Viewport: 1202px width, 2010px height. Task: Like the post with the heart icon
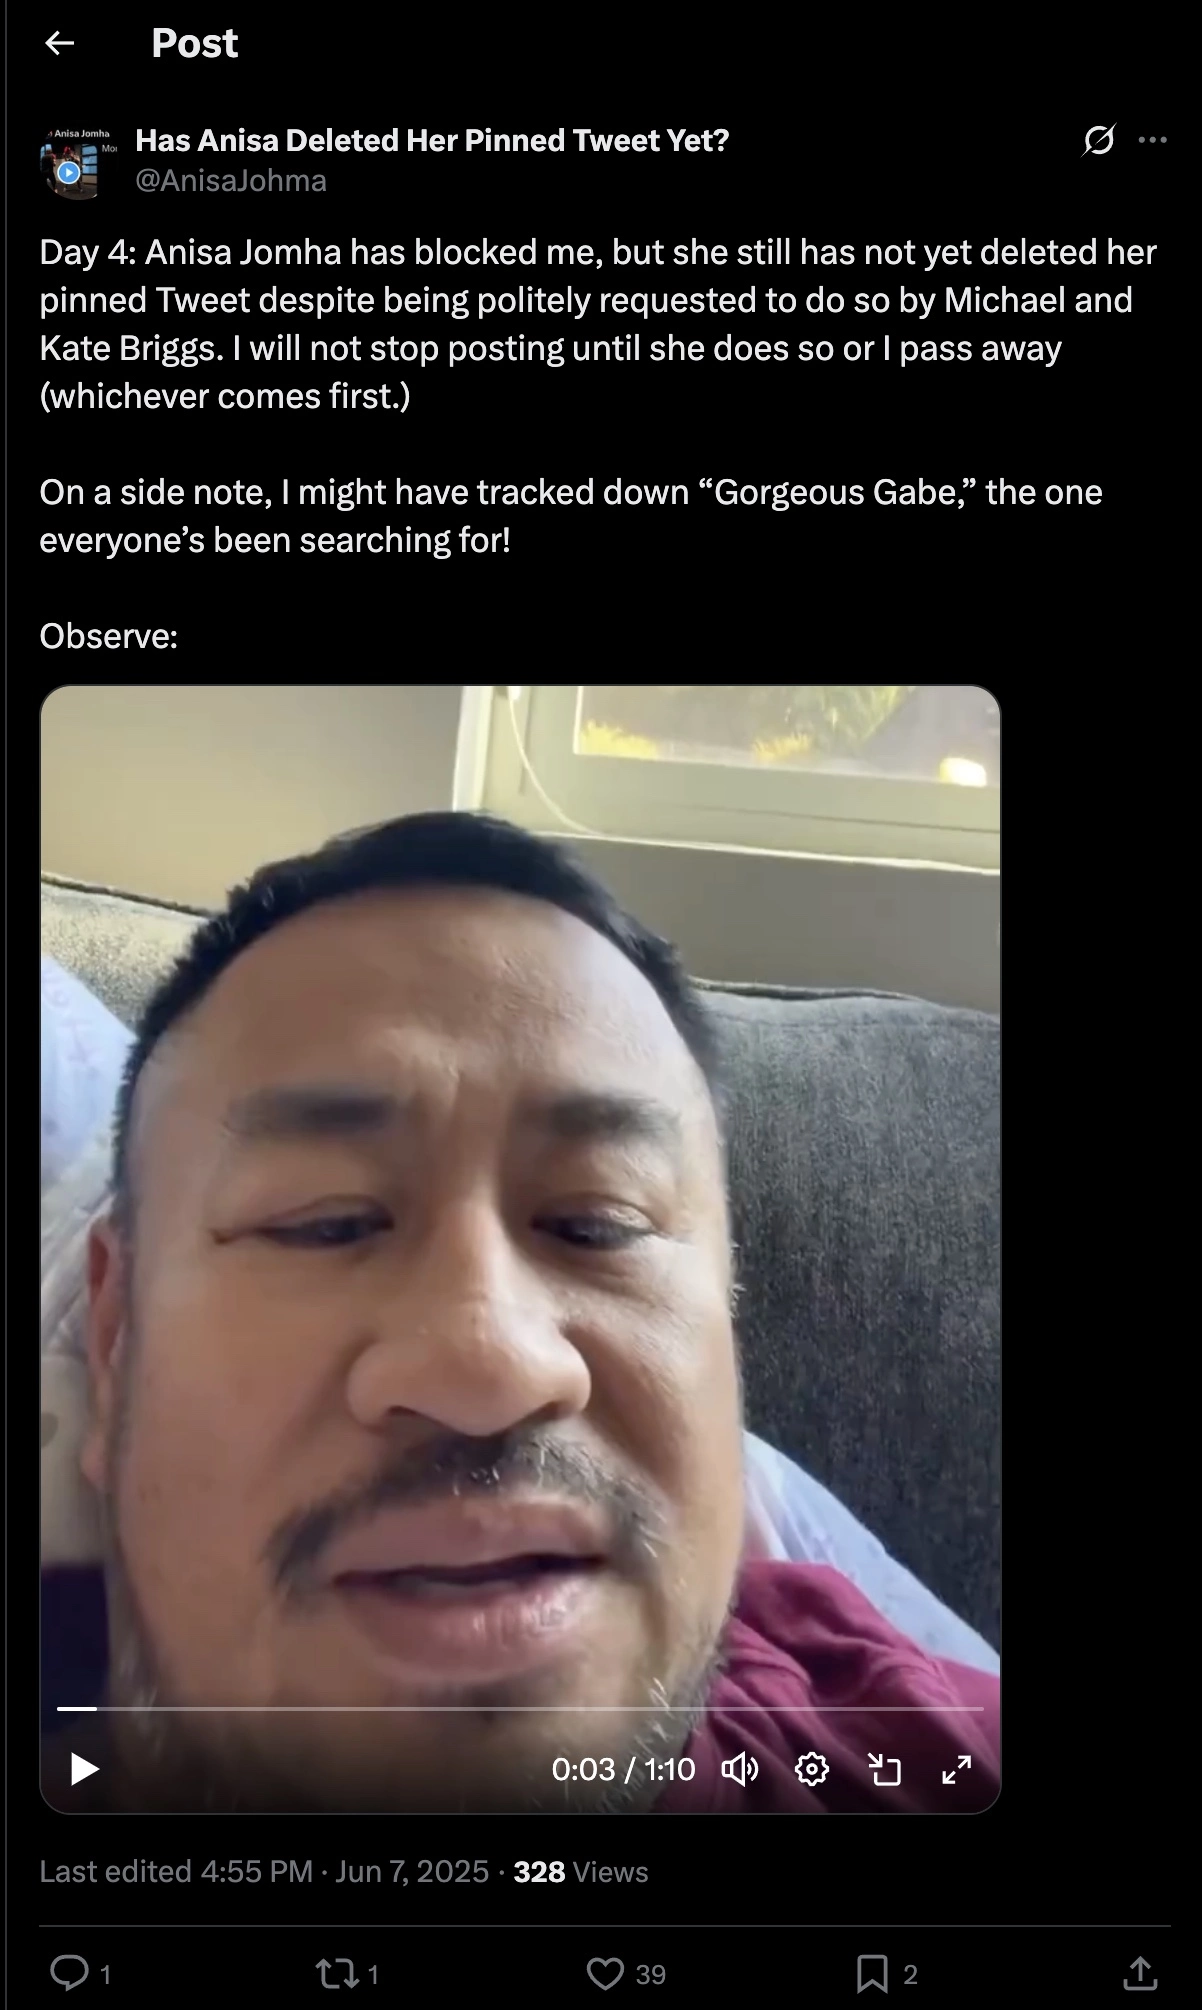pos(605,1973)
